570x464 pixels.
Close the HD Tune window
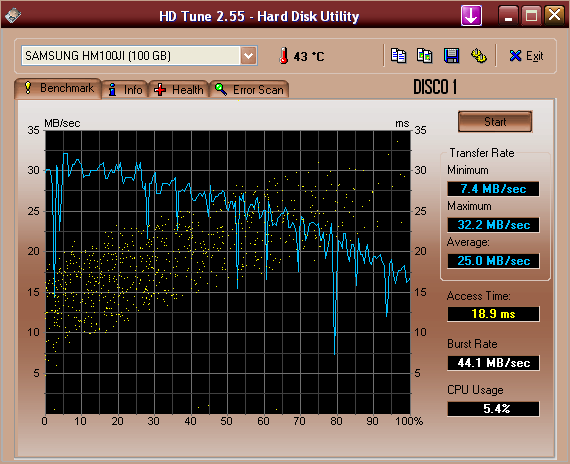tap(554, 16)
